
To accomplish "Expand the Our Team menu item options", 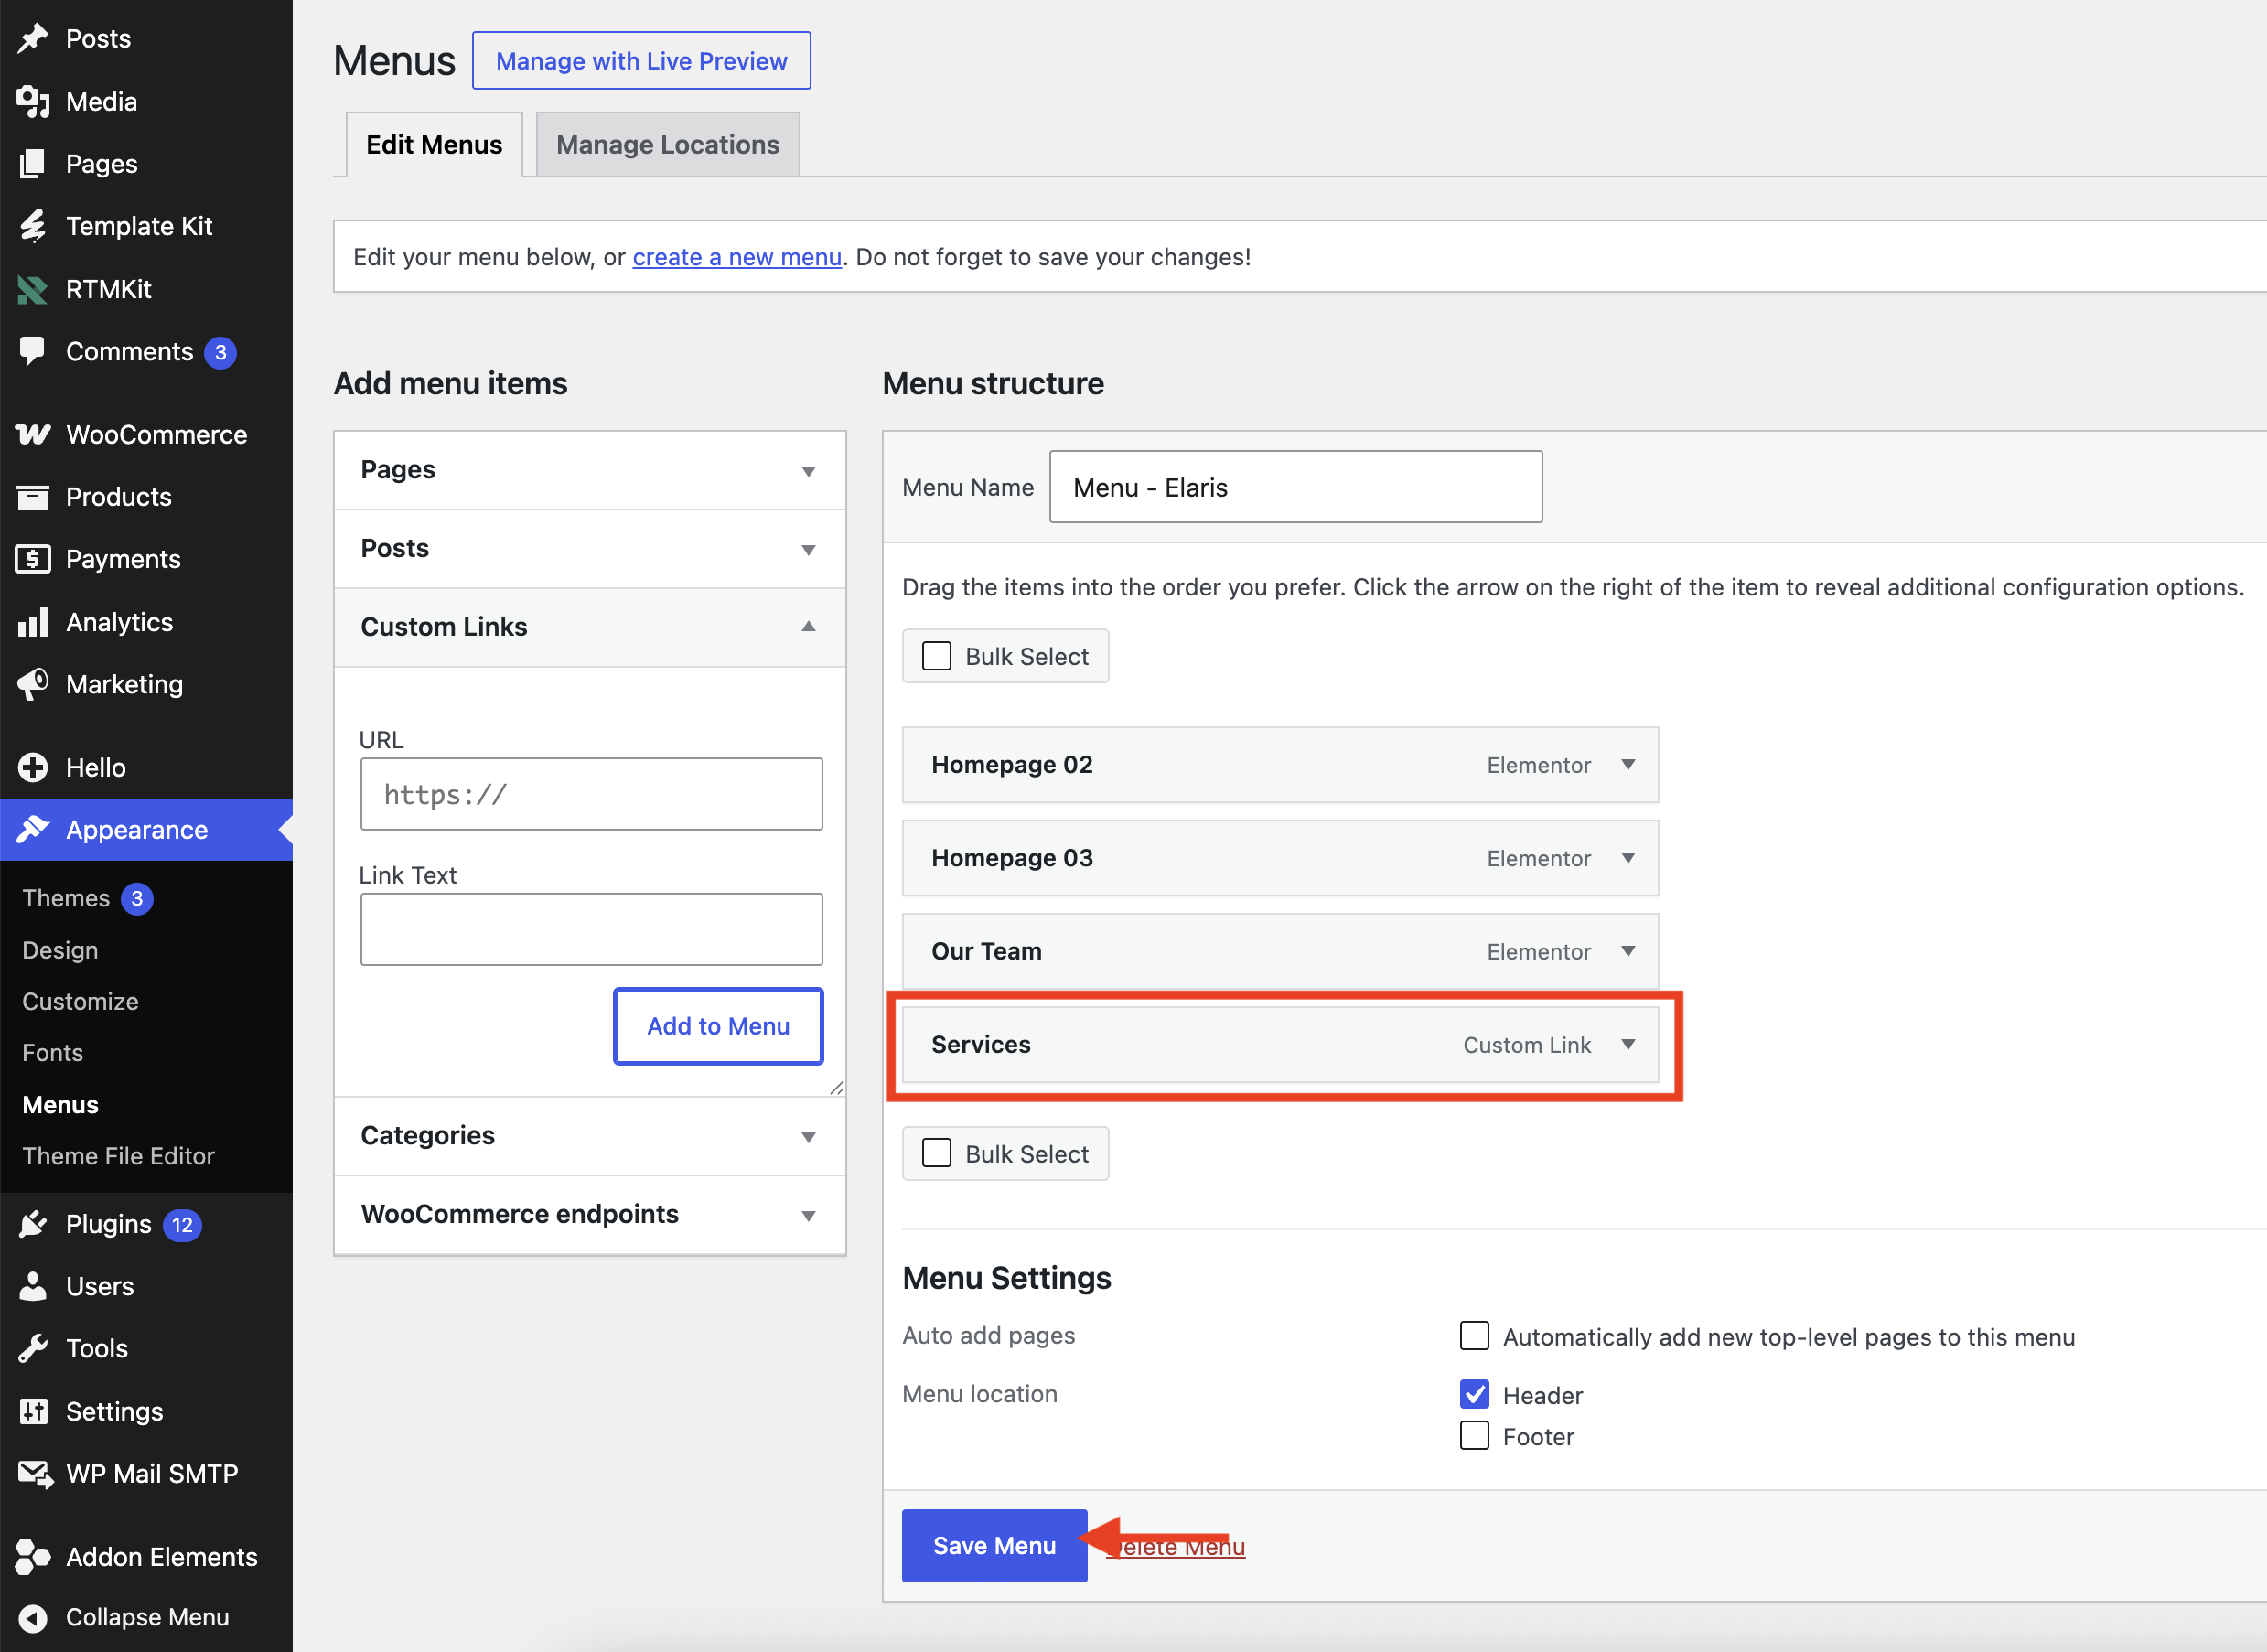I will pyautogui.click(x=1628, y=951).
